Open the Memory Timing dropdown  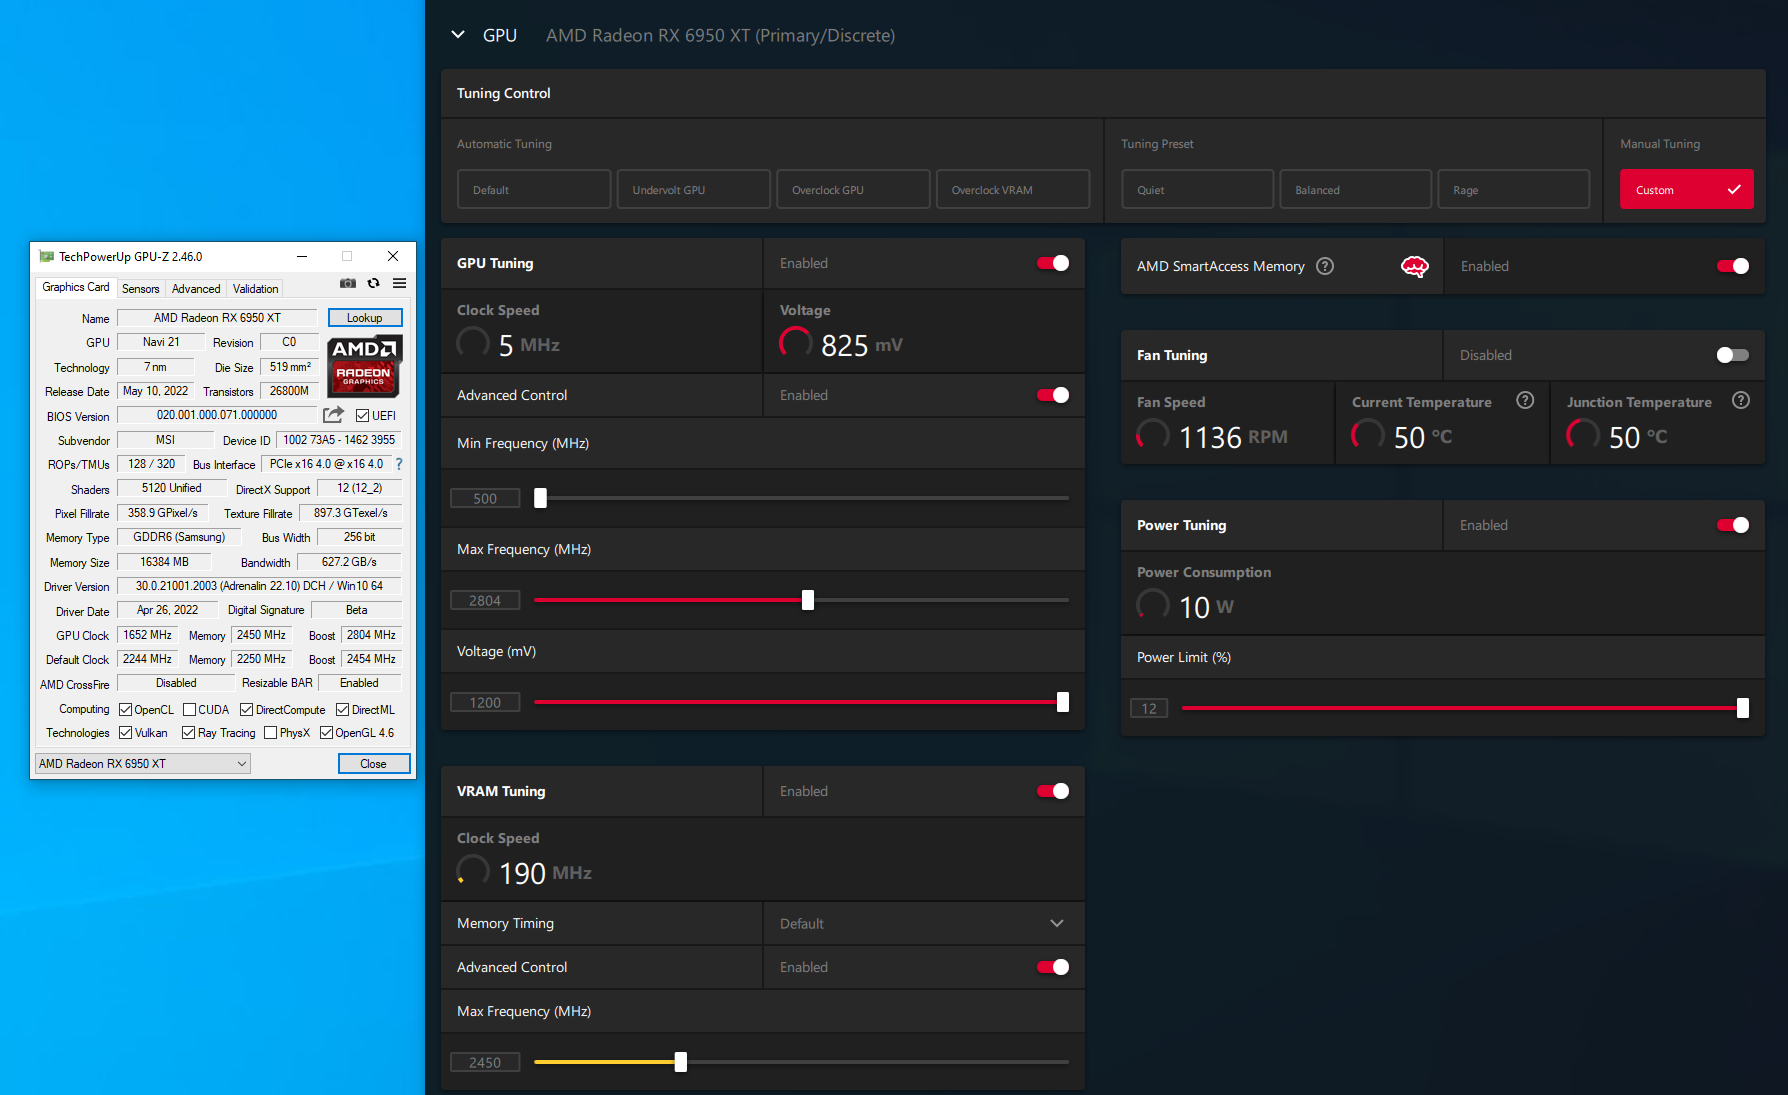923,923
